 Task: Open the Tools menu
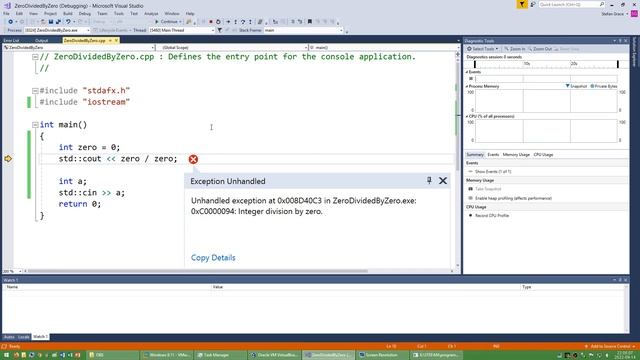tap(119, 13)
